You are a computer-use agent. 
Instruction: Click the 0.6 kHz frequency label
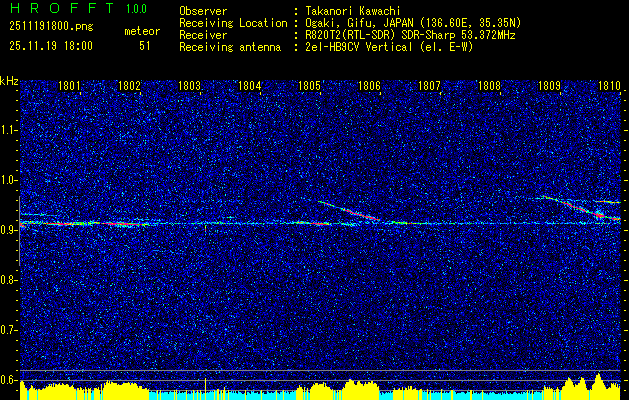pos(9,380)
